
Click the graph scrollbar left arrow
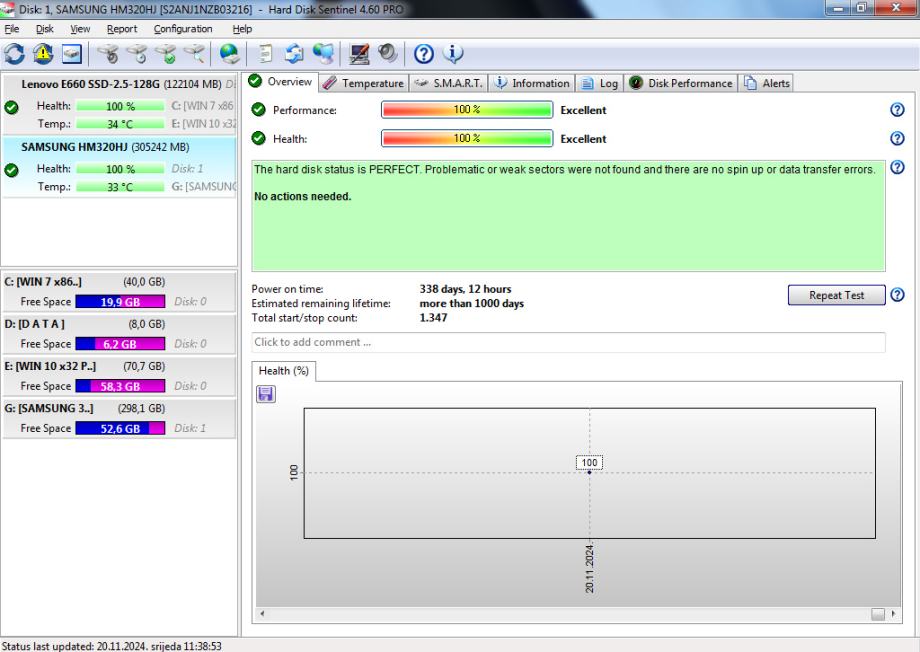[x=262, y=614]
